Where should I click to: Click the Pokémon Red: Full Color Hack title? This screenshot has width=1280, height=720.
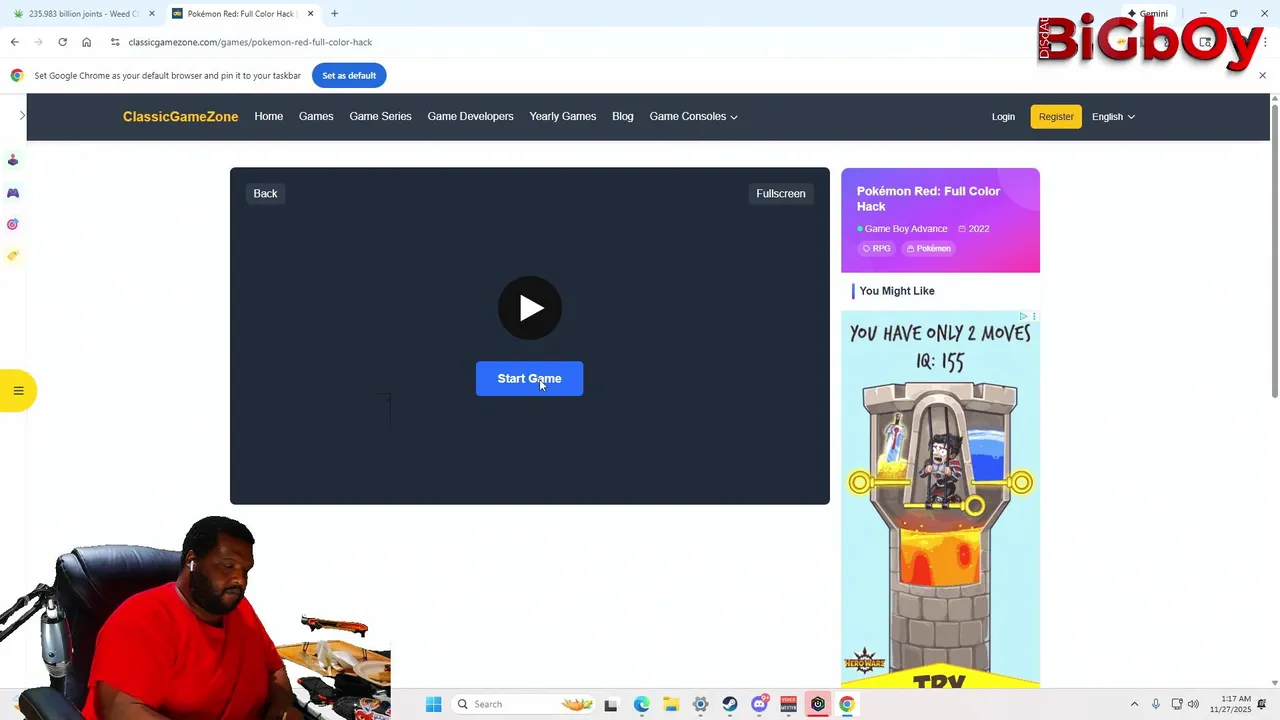(x=928, y=198)
